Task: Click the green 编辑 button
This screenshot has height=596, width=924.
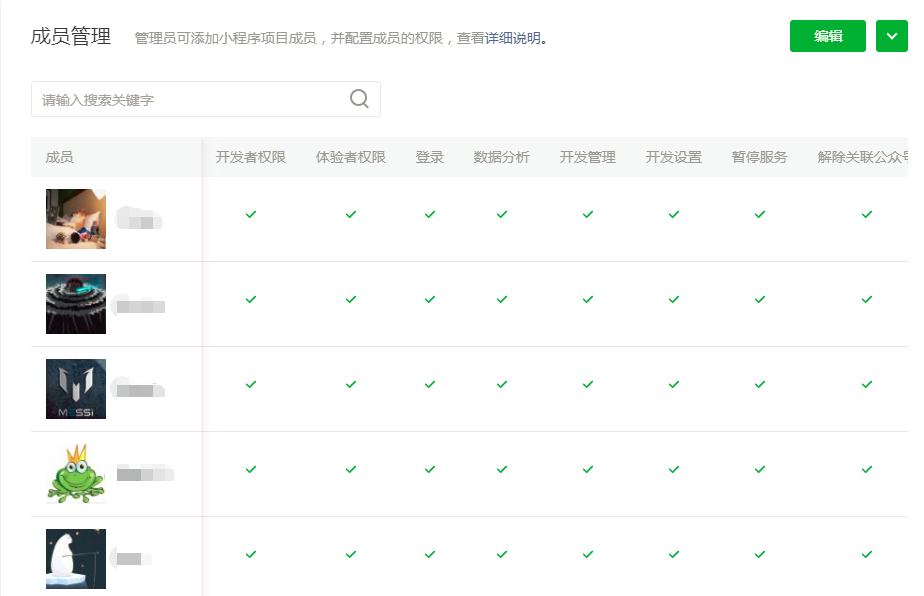Action: tap(827, 36)
